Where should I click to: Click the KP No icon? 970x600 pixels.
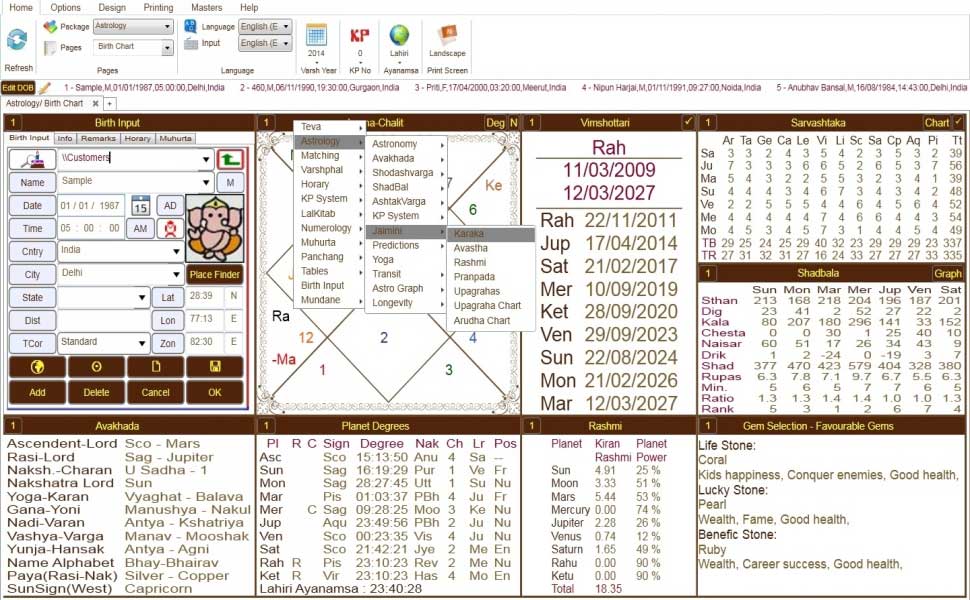pos(360,35)
